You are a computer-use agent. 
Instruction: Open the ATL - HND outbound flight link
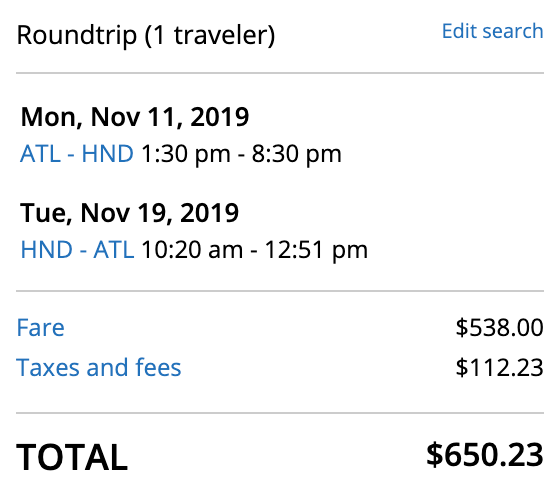77,154
